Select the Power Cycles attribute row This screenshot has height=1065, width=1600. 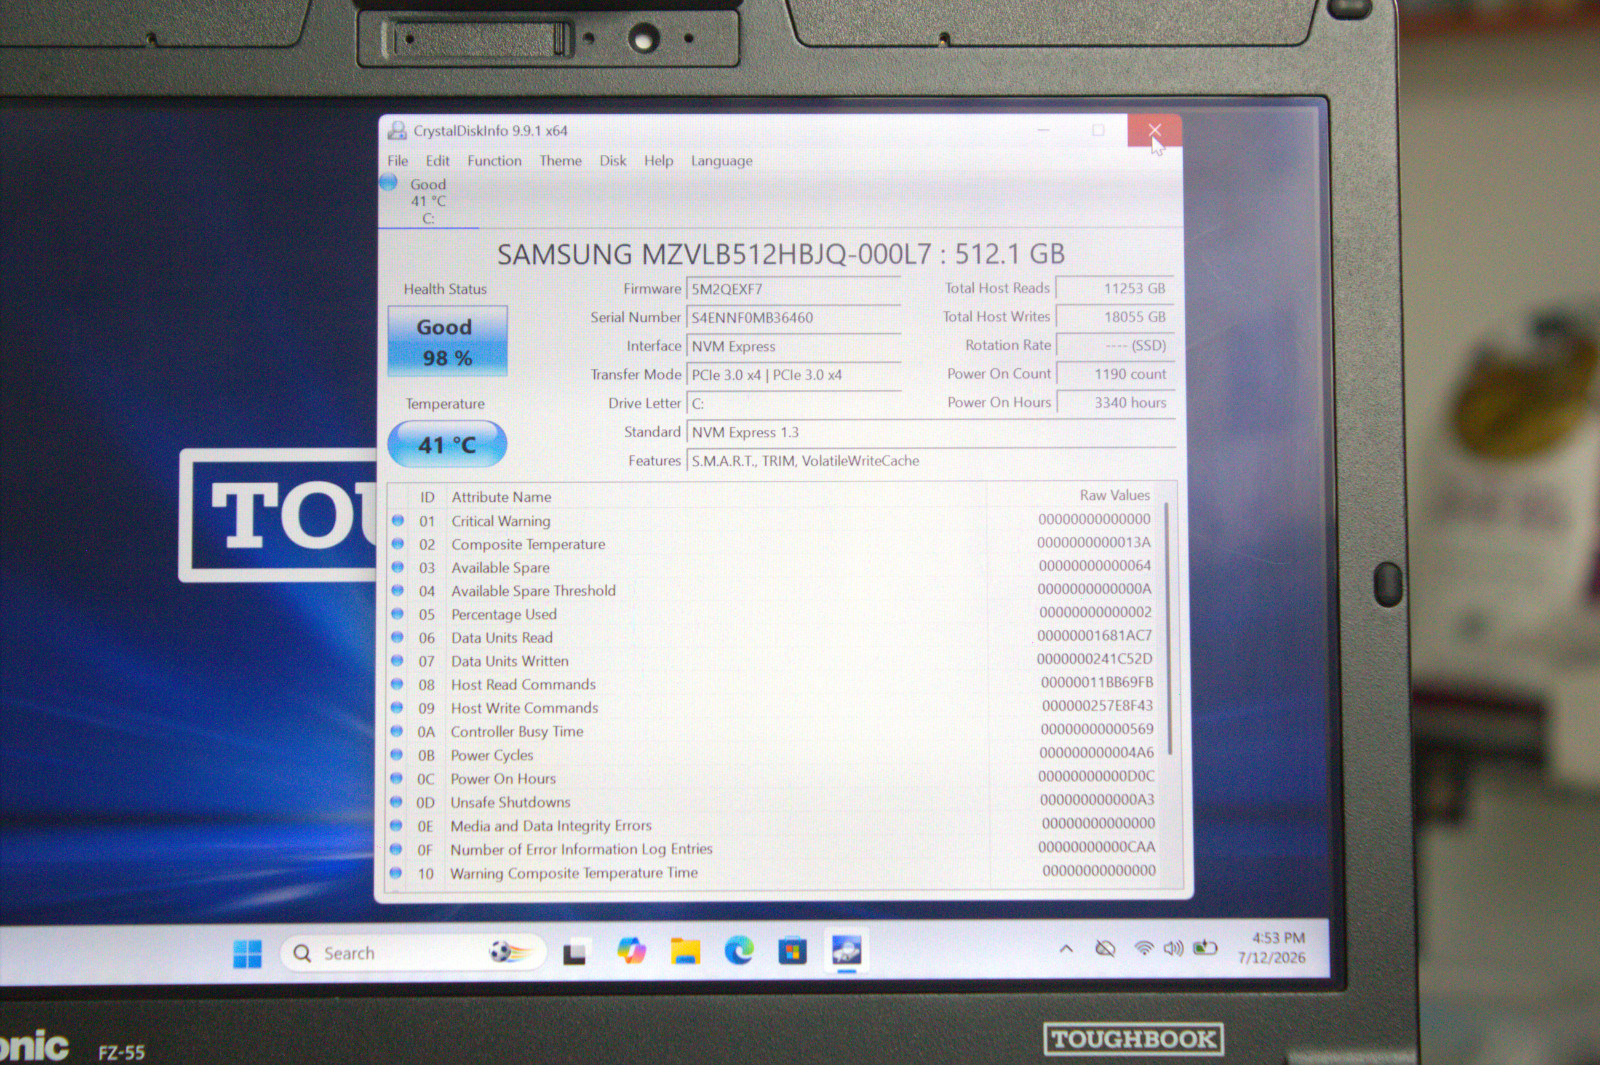(x=774, y=755)
